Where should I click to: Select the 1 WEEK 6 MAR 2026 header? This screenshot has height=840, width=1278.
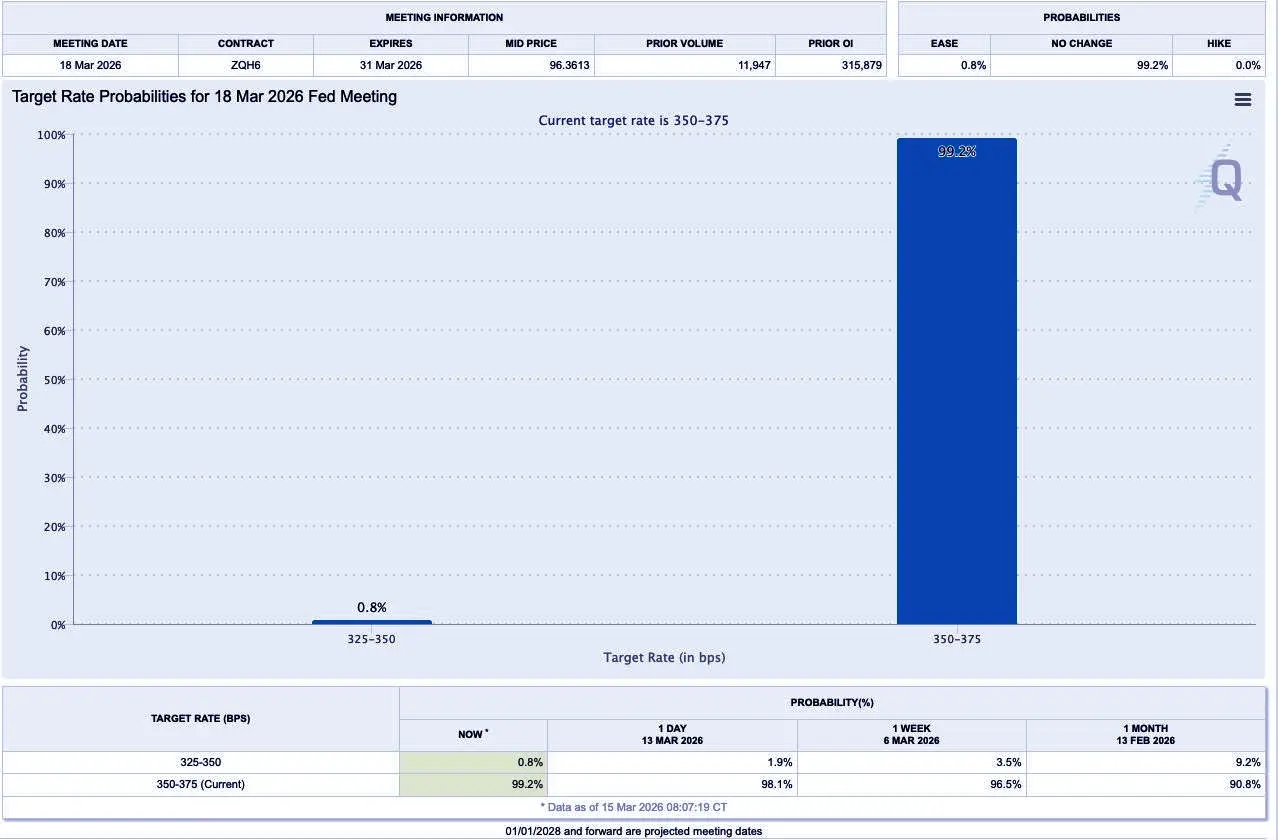912,735
